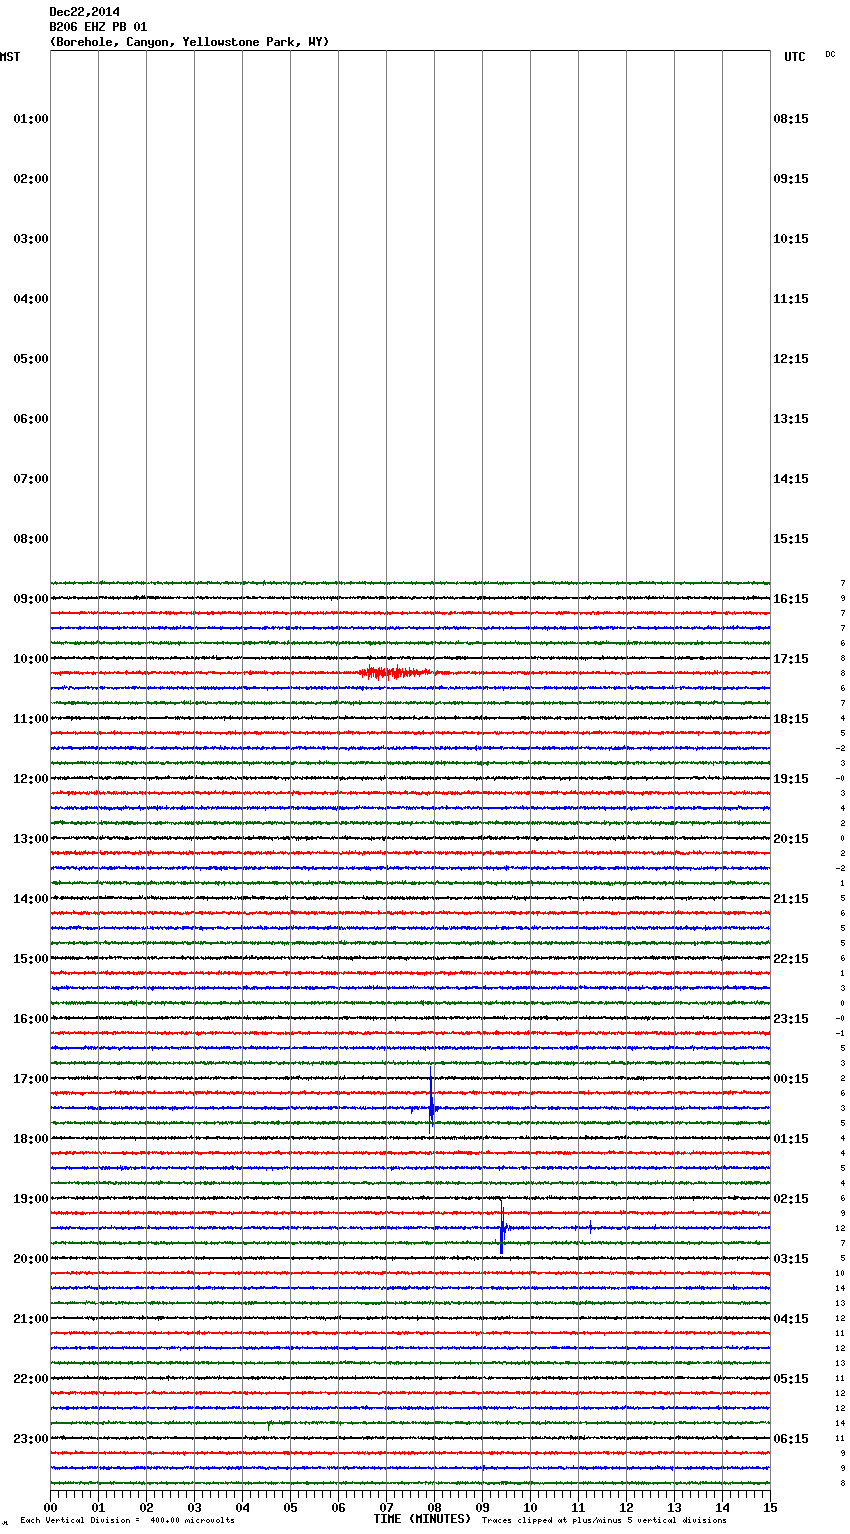Click the 17:15 UTC time label

[x=791, y=659]
